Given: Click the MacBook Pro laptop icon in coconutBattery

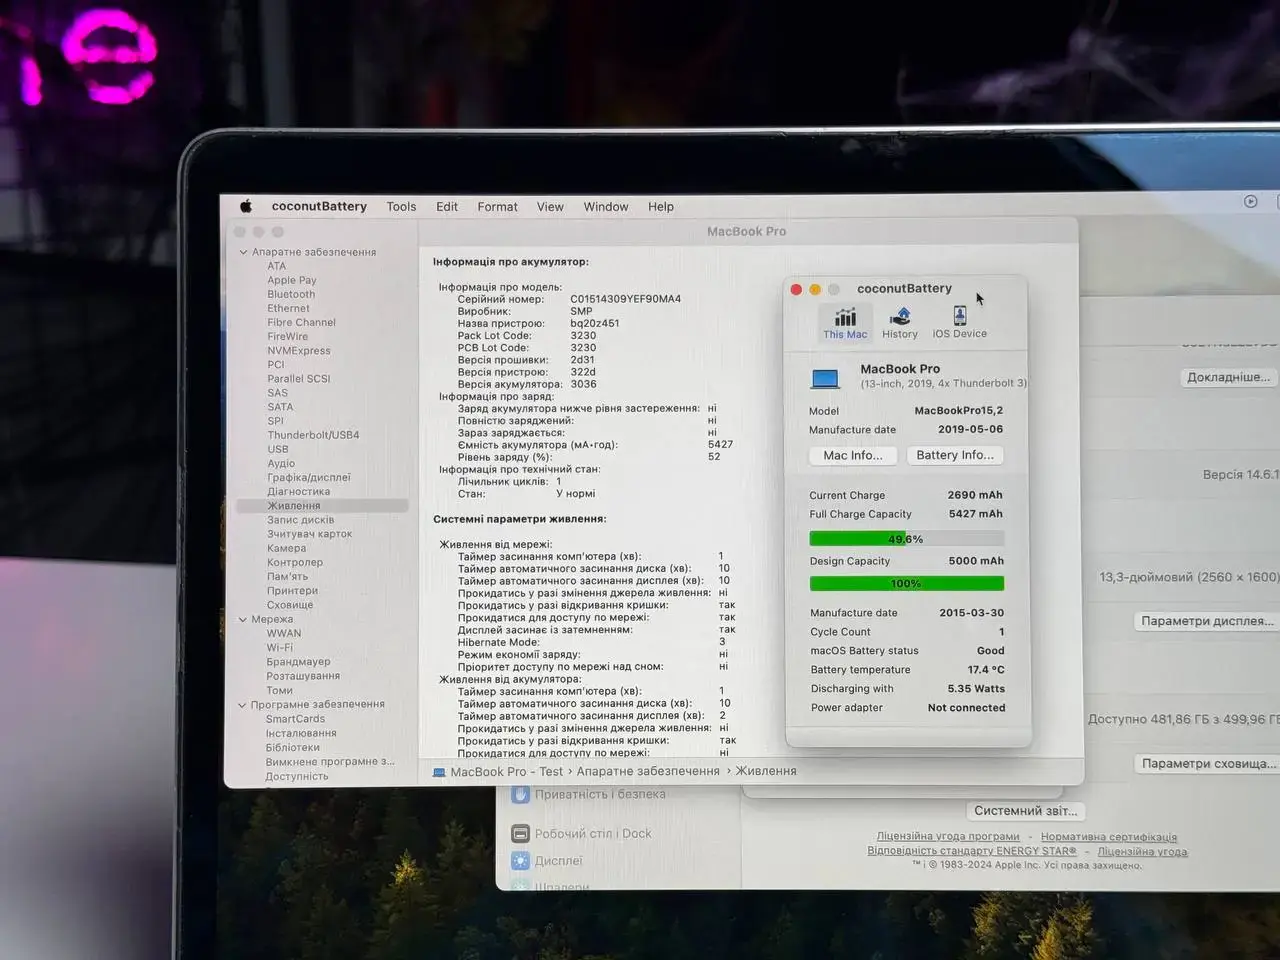Looking at the screenshot, I should pyautogui.click(x=825, y=378).
